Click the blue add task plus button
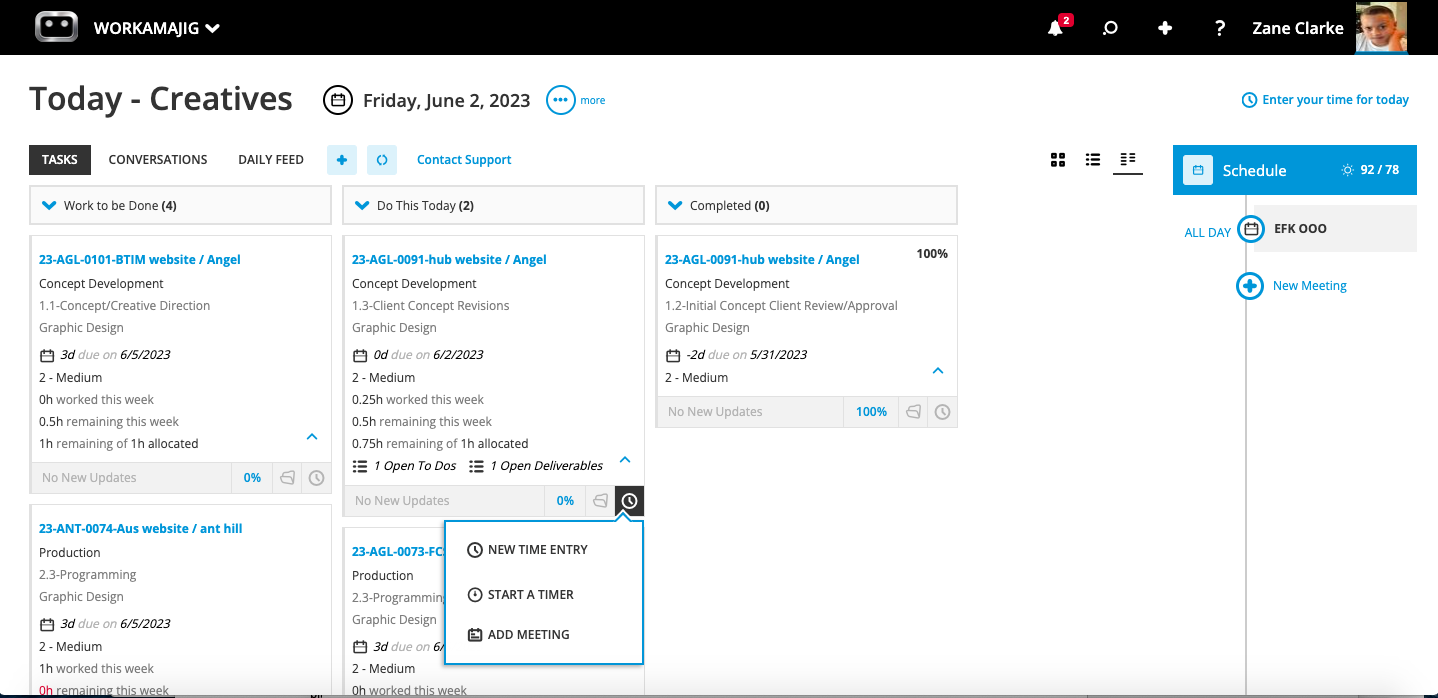The height and width of the screenshot is (698, 1438). [x=342, y=160]
